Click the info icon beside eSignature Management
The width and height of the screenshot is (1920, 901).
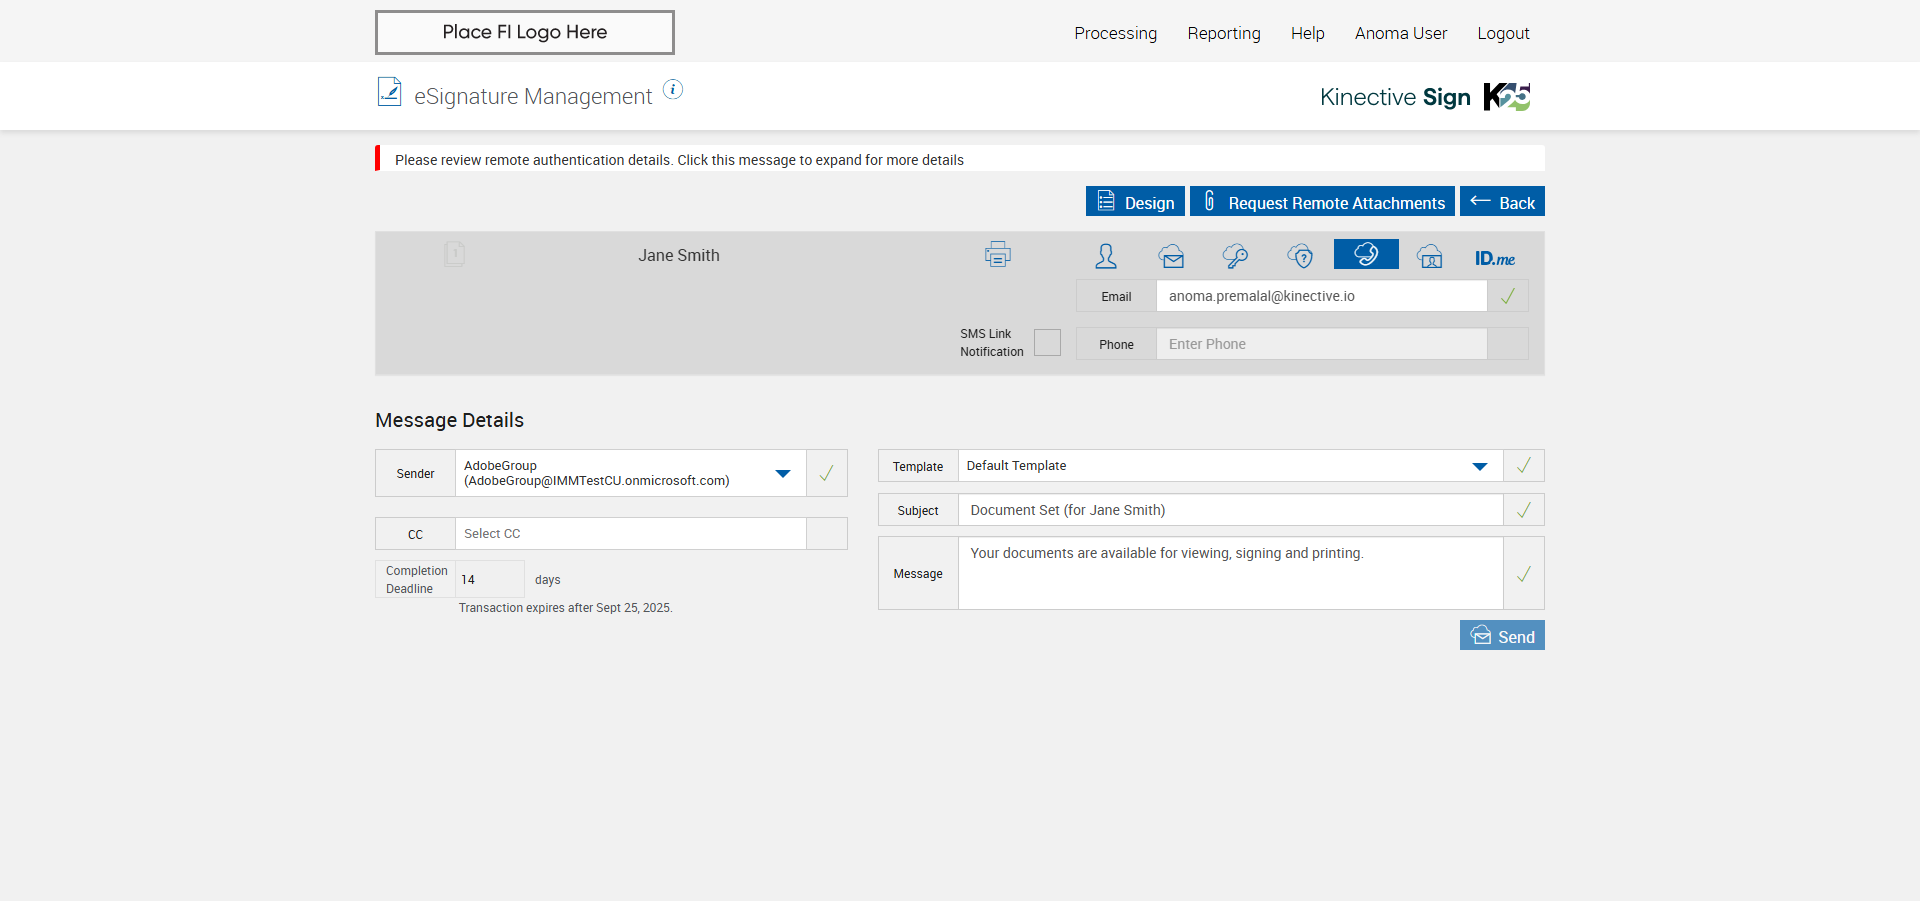[x=673, y=90]
